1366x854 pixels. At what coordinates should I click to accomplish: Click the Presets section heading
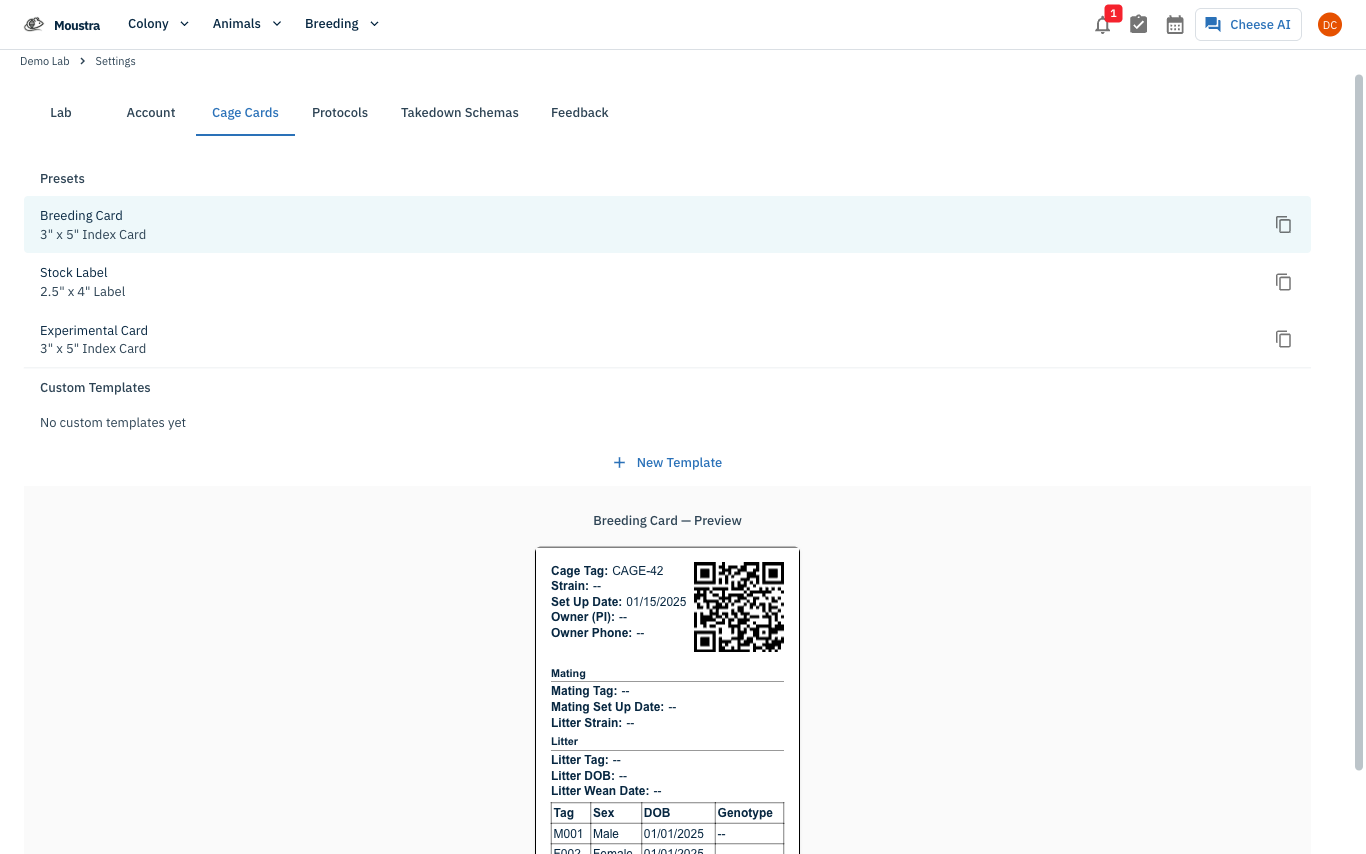coord(62,179)
